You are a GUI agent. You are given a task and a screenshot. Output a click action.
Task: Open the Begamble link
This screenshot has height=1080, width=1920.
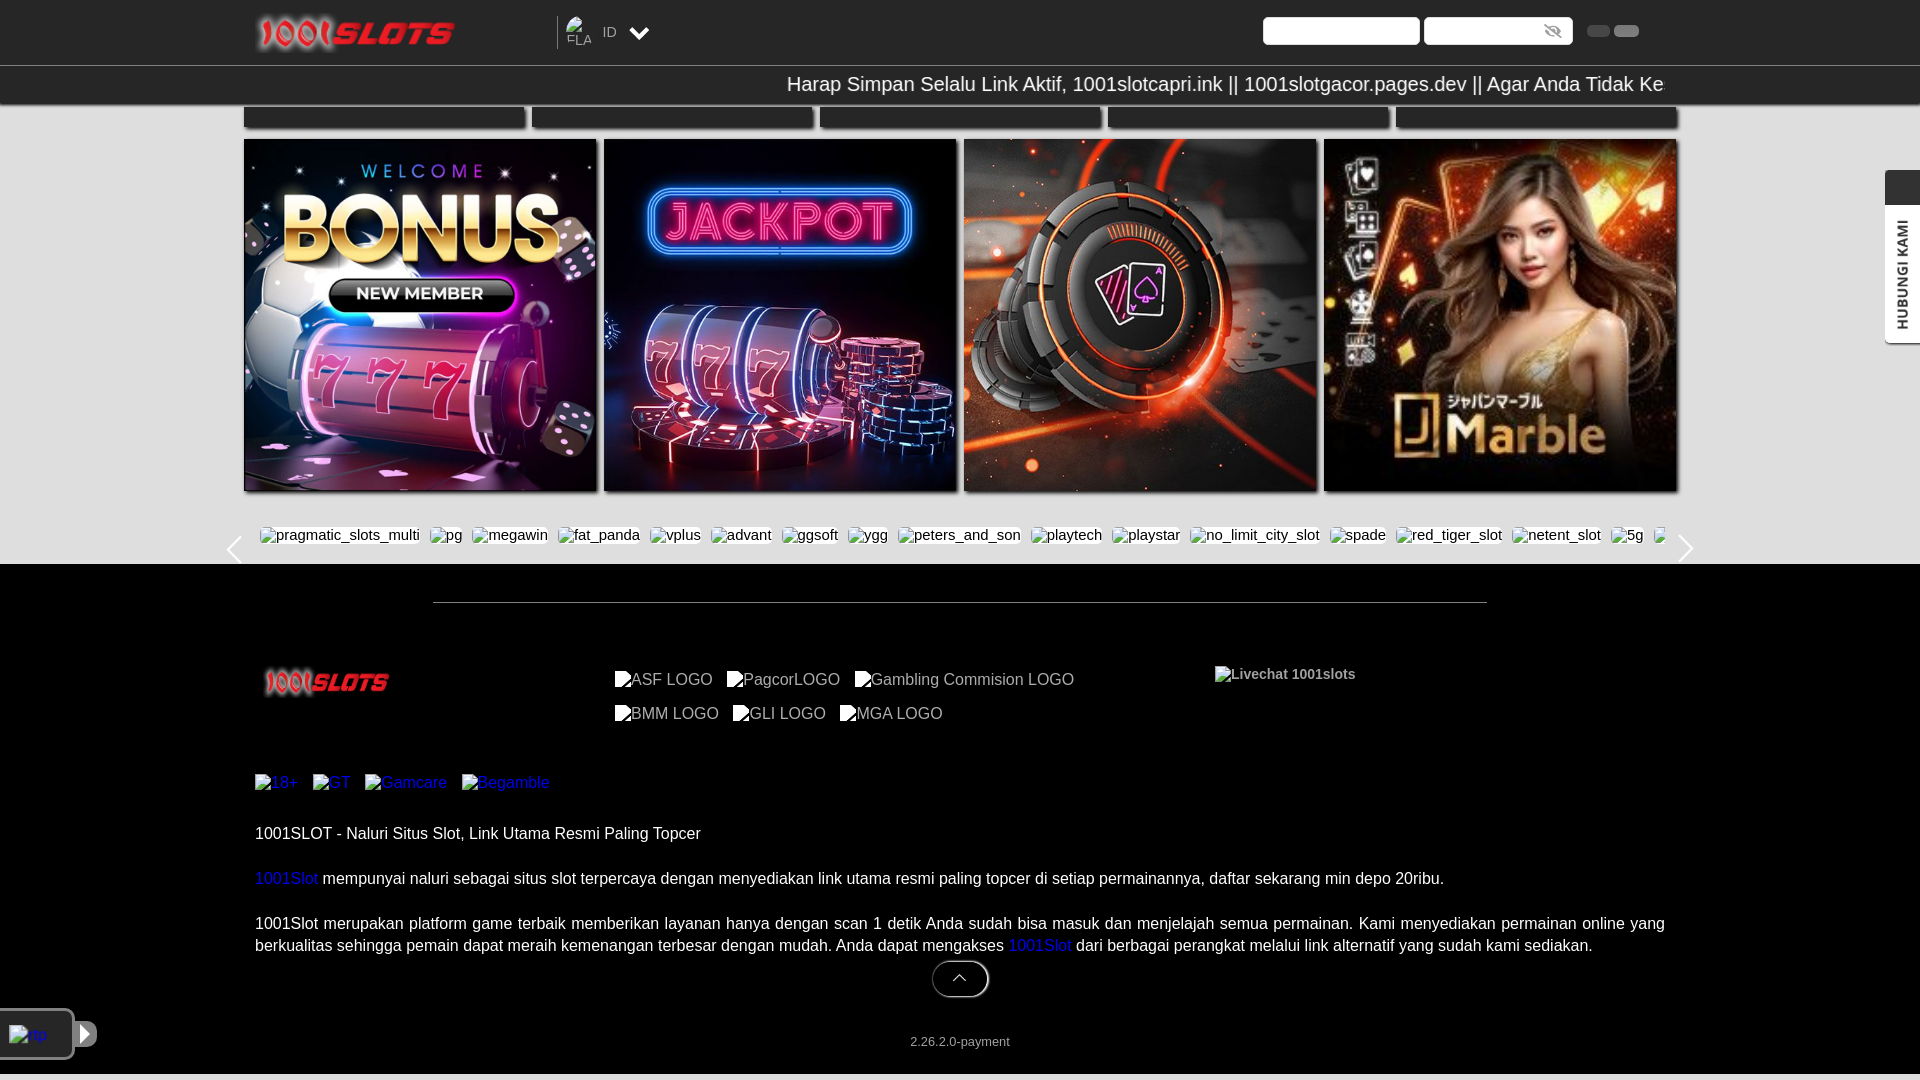coord(506,782)
